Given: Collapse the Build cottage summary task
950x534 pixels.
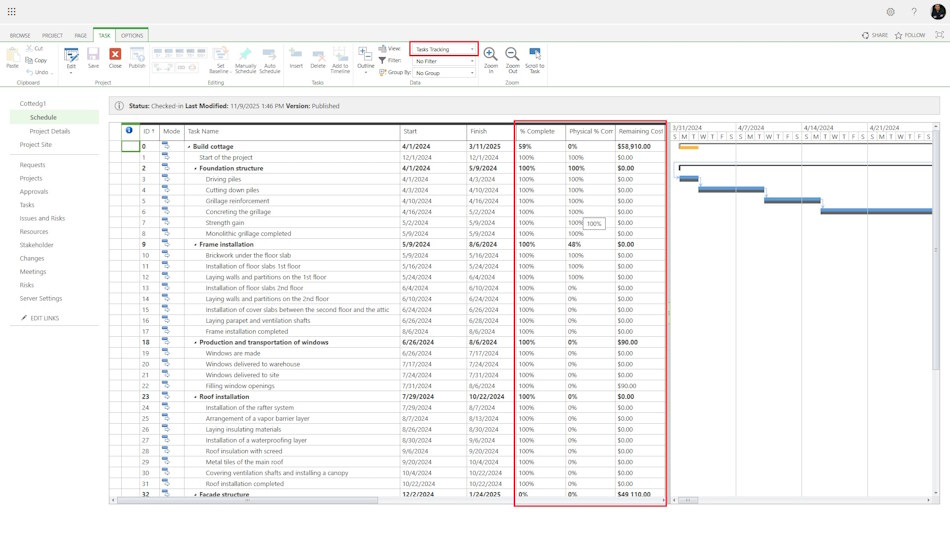Looking at the screenshot, I should coord(189,147).
